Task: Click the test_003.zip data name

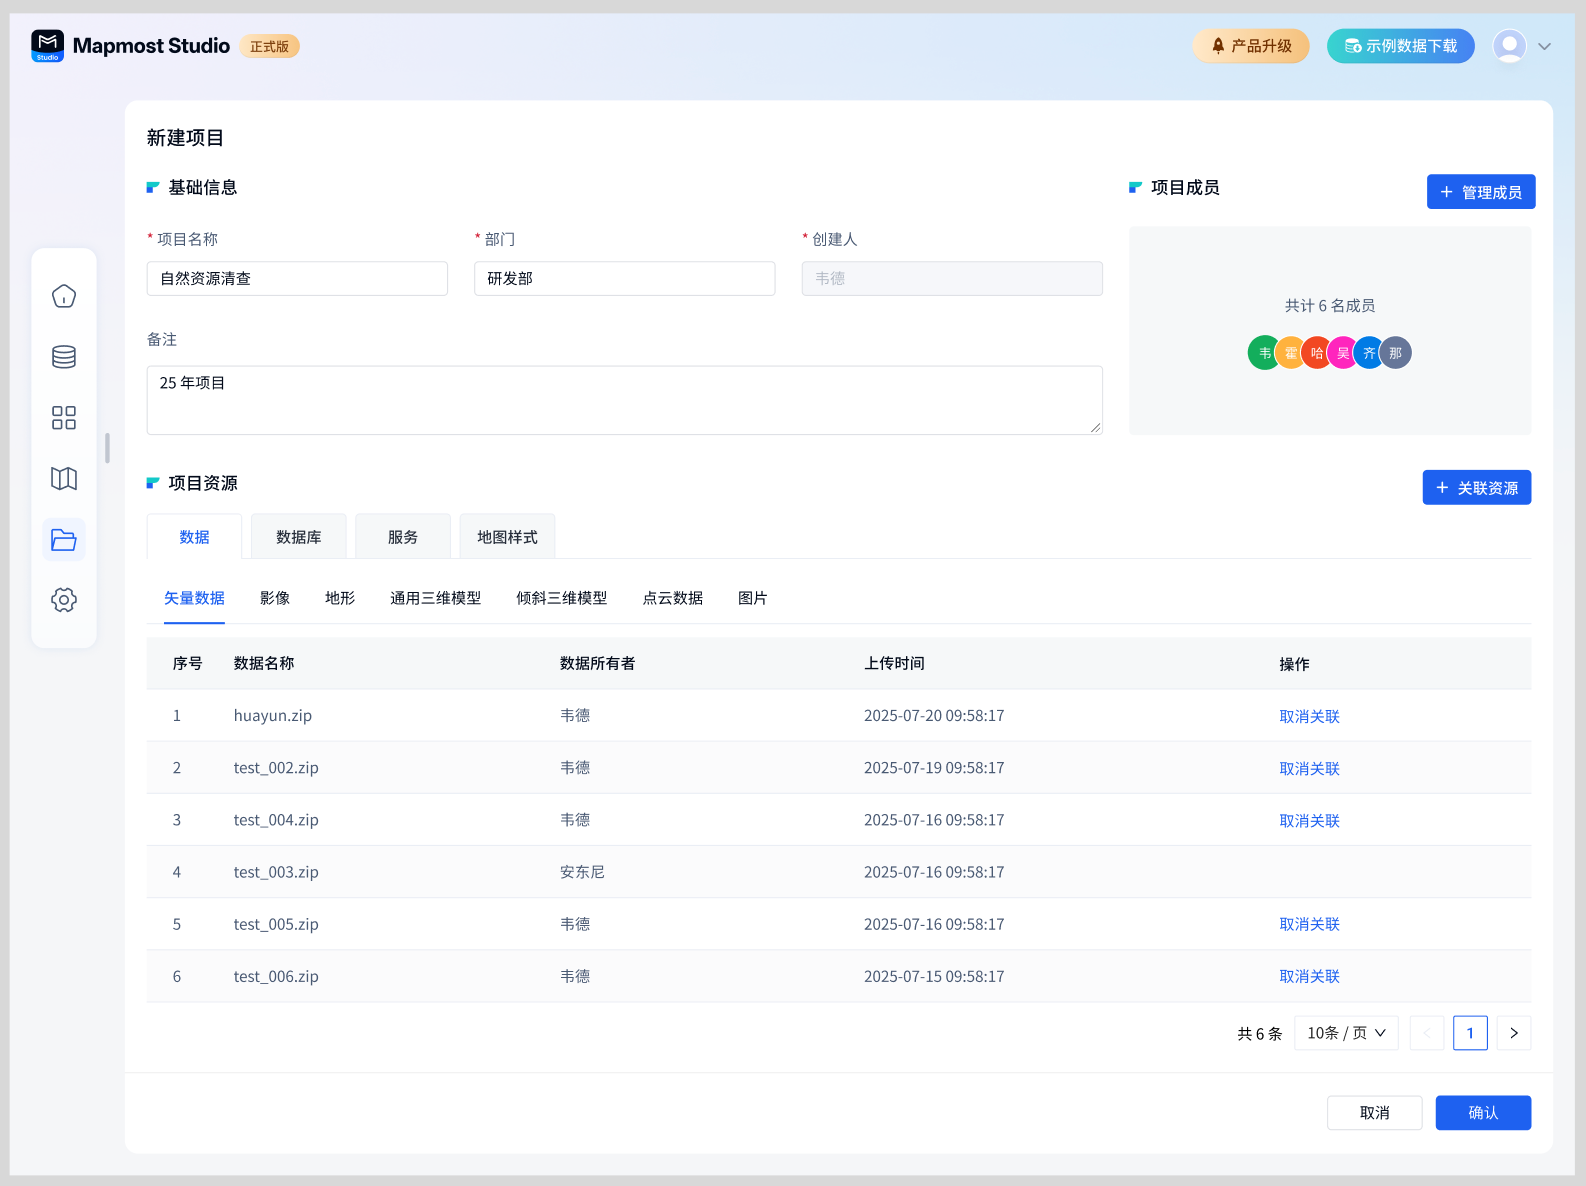Action: click(276, 872)
